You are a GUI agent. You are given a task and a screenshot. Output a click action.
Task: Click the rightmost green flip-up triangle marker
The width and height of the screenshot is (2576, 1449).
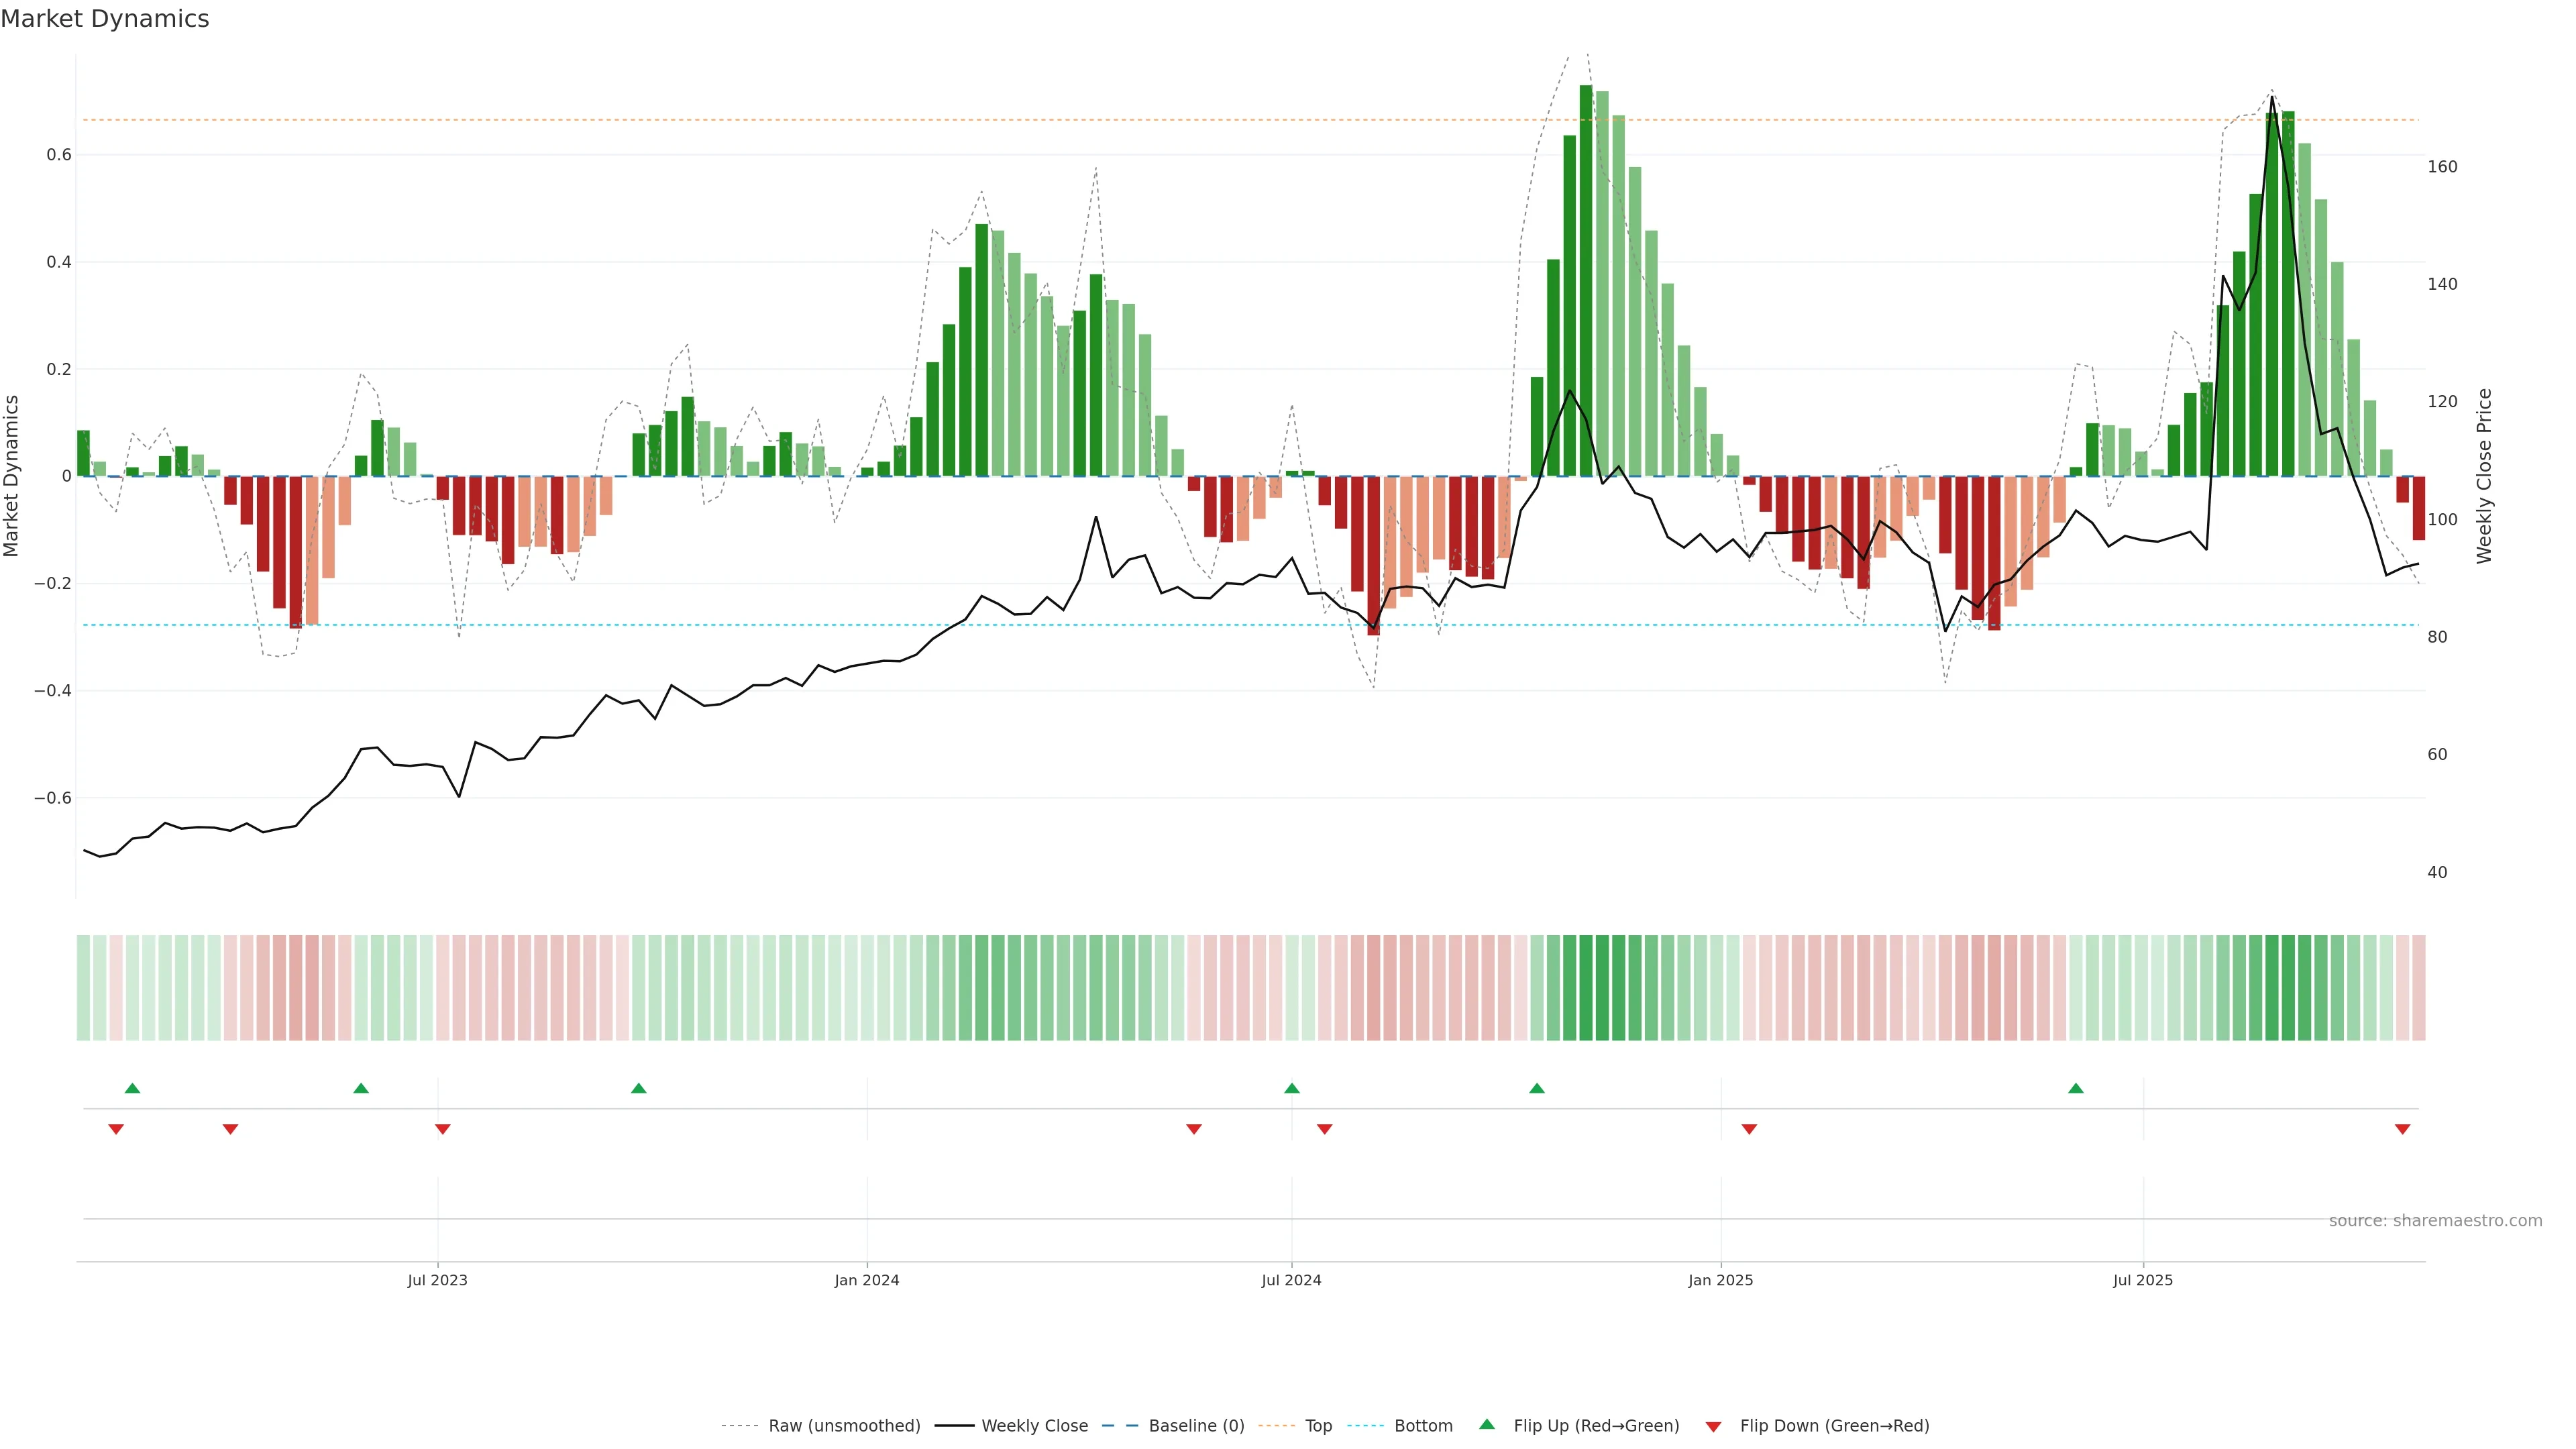pos(2076,1088)
